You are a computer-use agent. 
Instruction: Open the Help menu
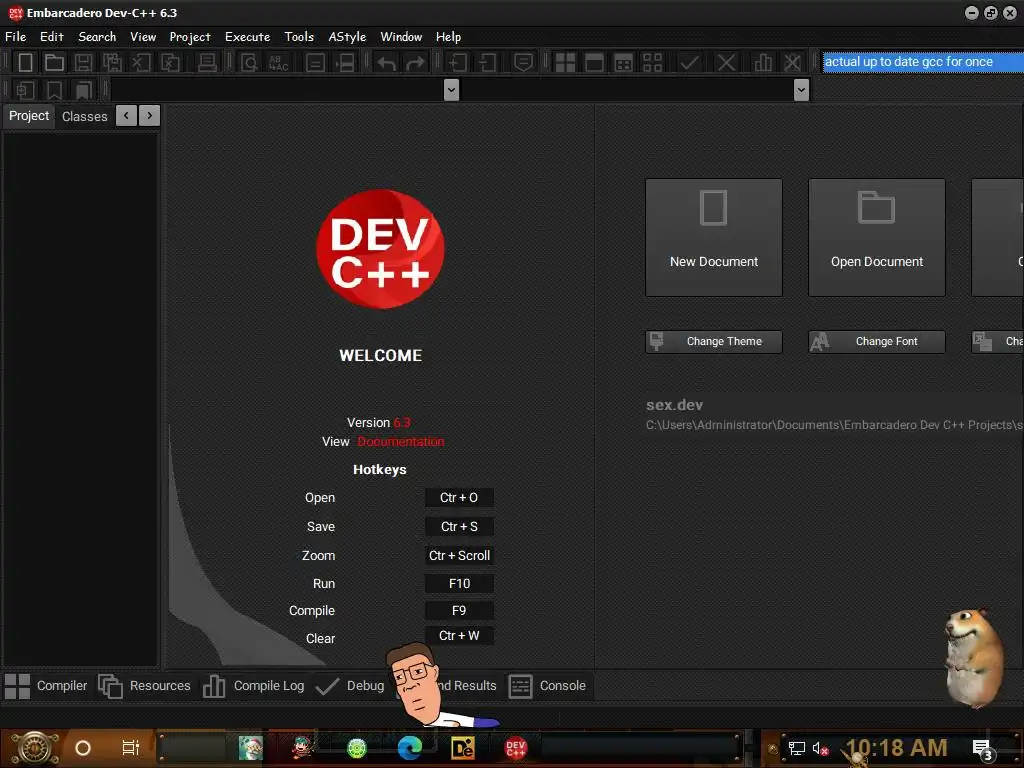tap(448, 37)
